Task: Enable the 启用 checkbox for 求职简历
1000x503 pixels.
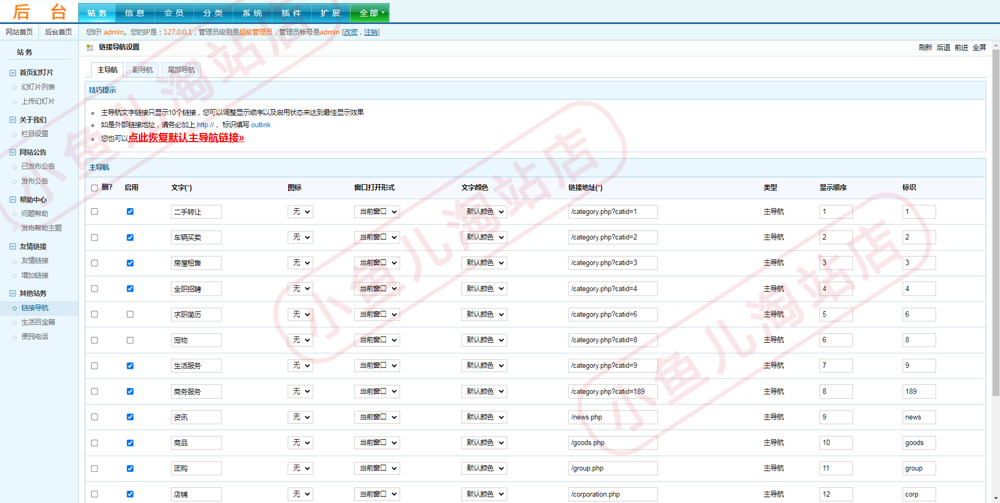Action: pyautogui.click(x=130, y=314)
